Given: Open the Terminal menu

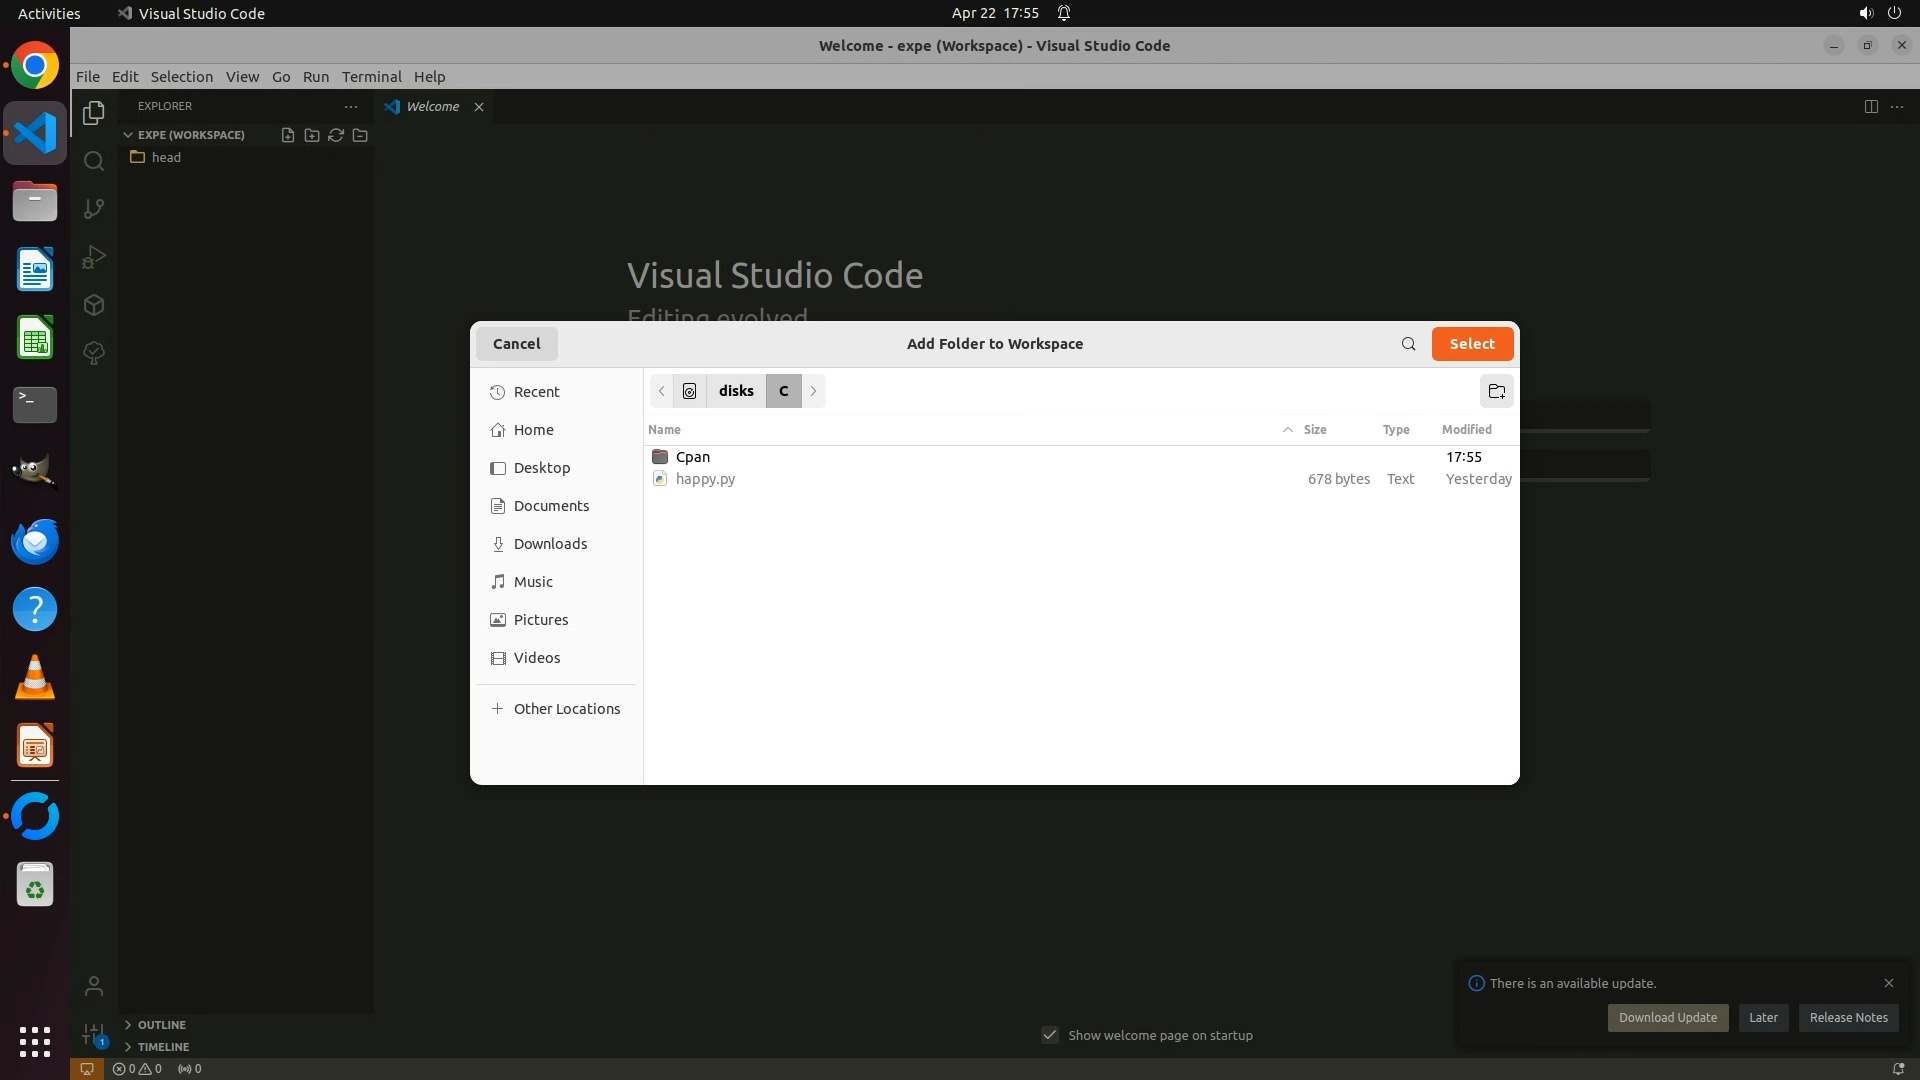Looking at the screenshot, I should pyautogui.click(x=371, y=77).
